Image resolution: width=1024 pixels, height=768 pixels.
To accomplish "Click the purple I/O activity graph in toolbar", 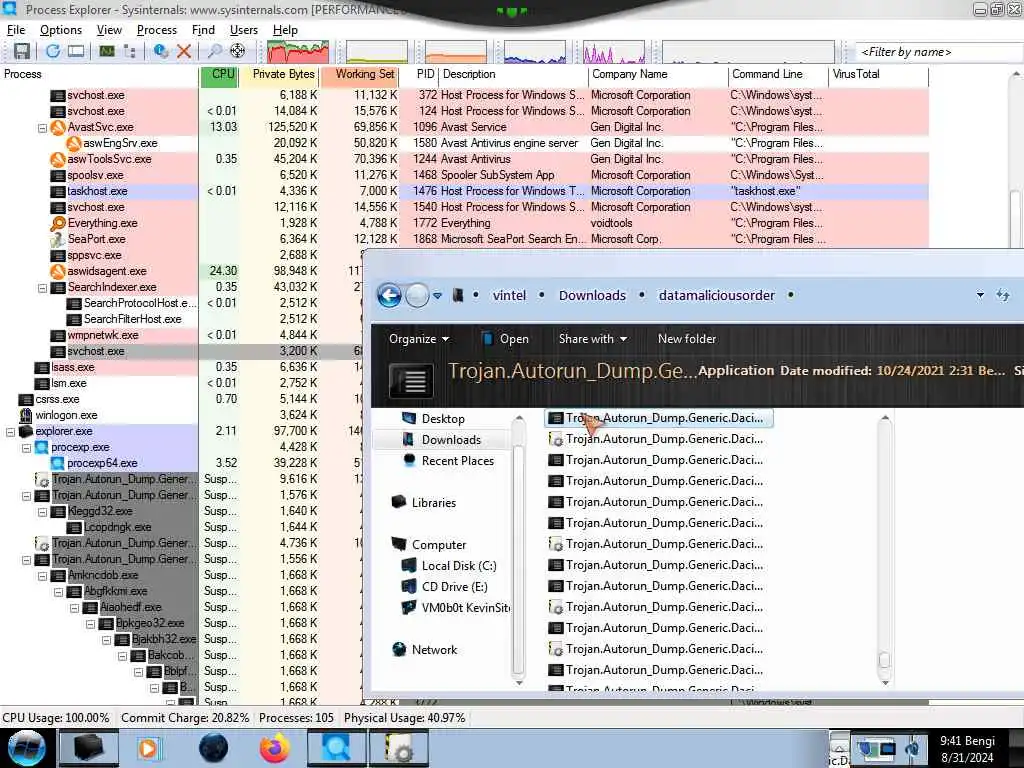I will click(614, 52).
